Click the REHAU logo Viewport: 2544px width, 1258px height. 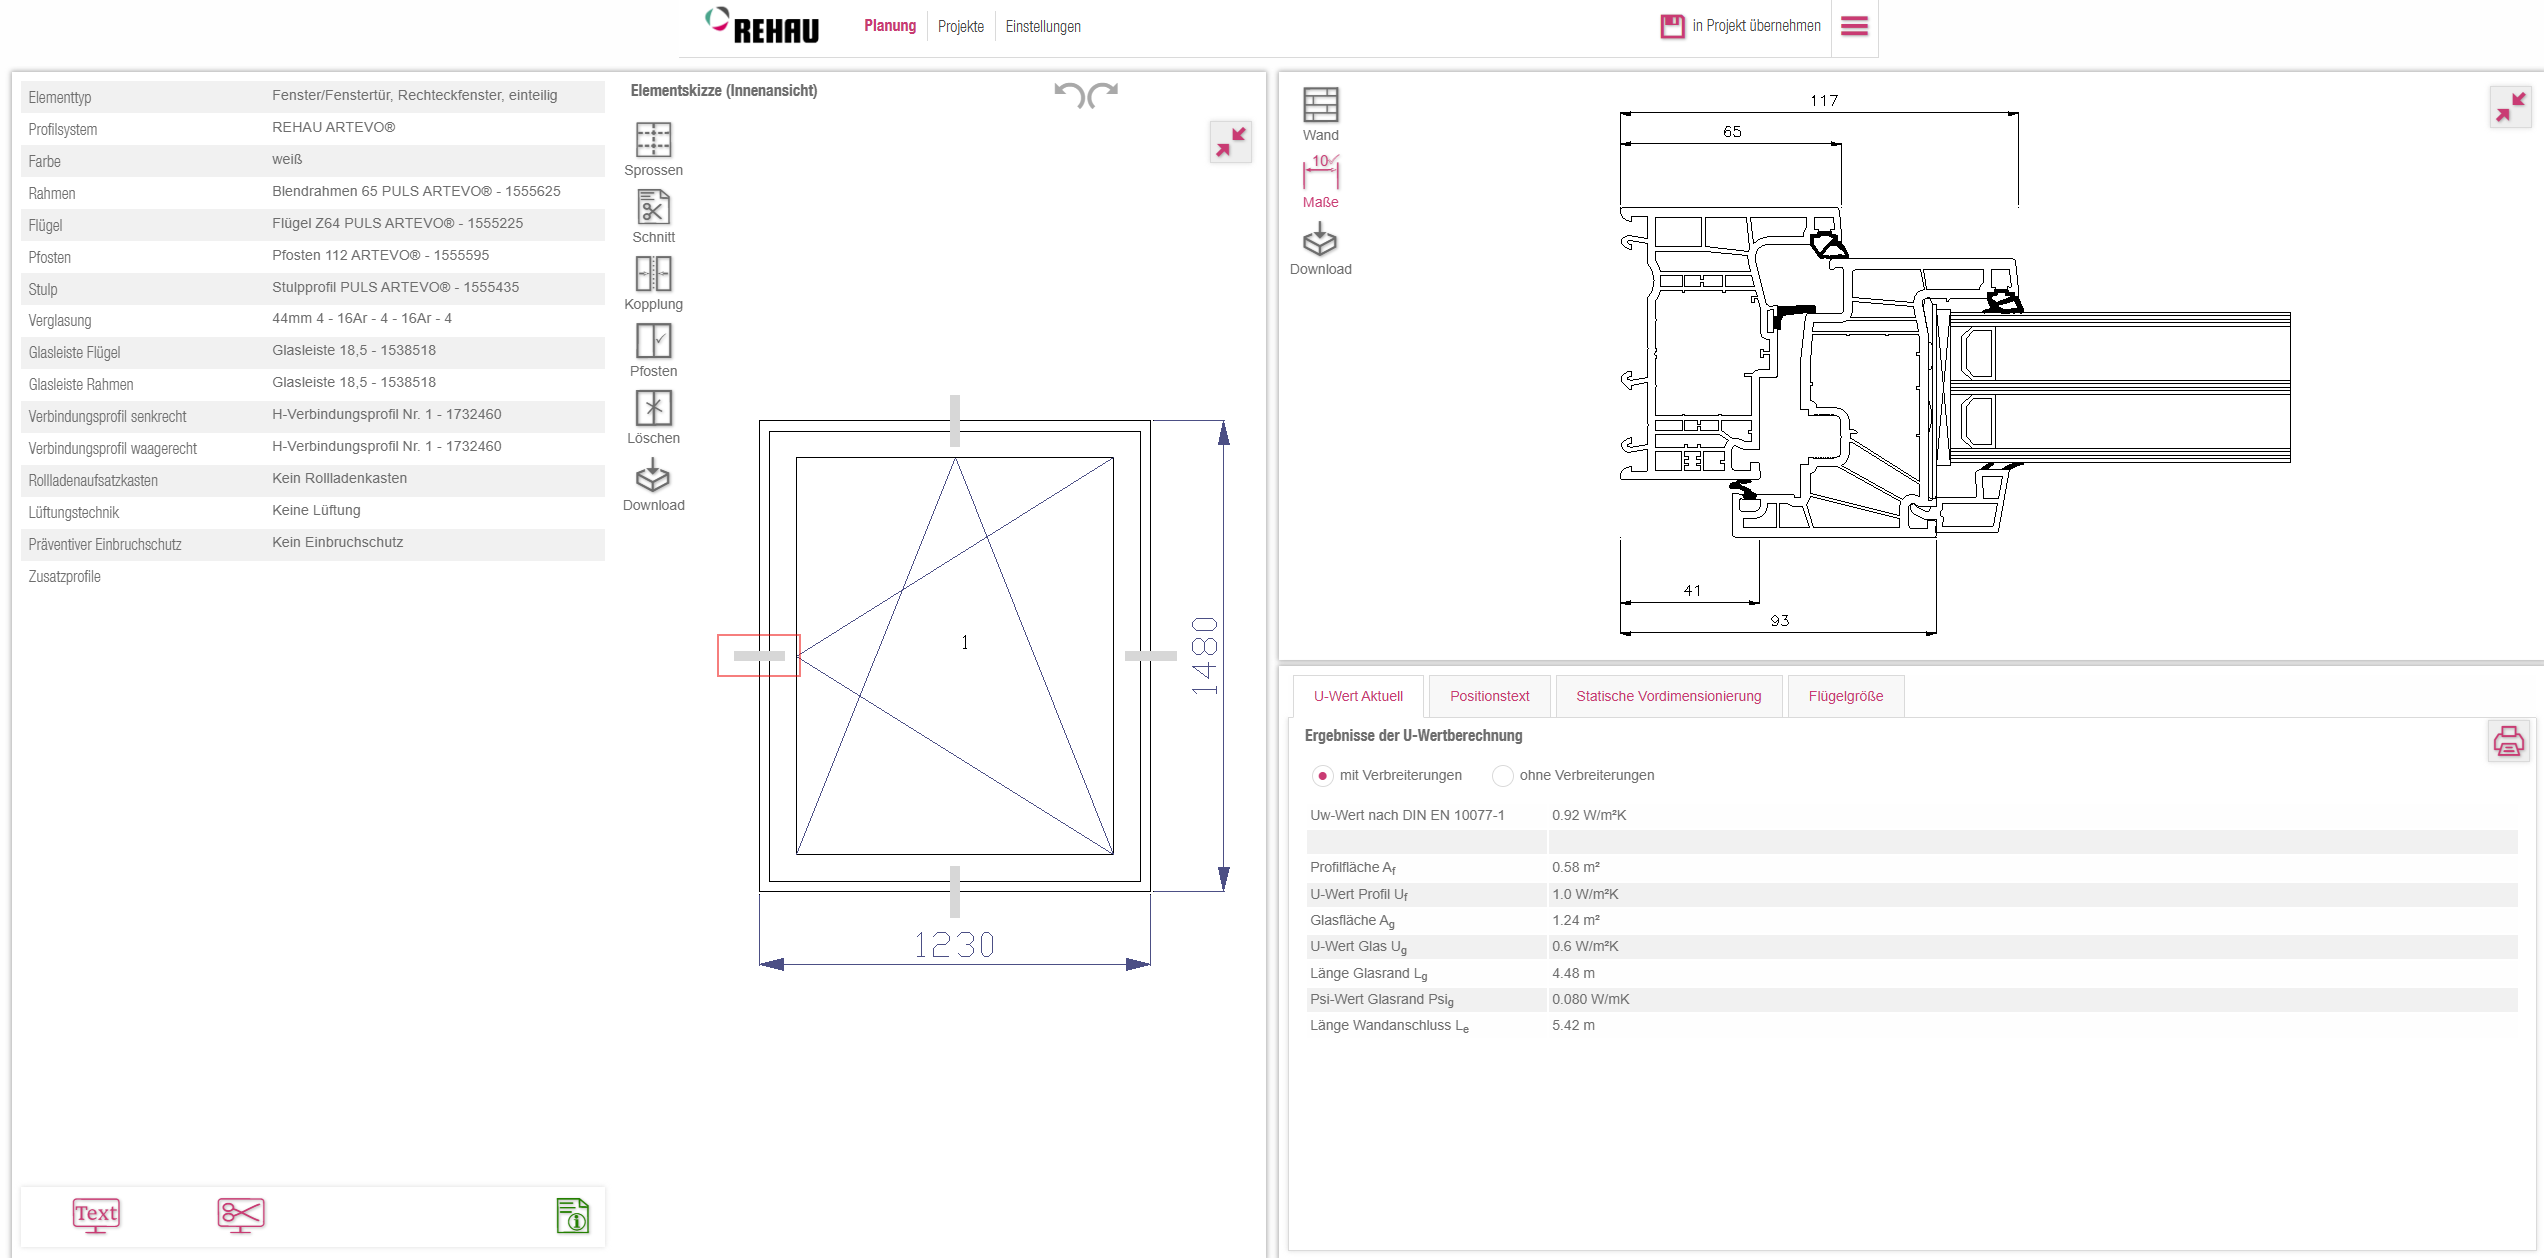[762, 26]
